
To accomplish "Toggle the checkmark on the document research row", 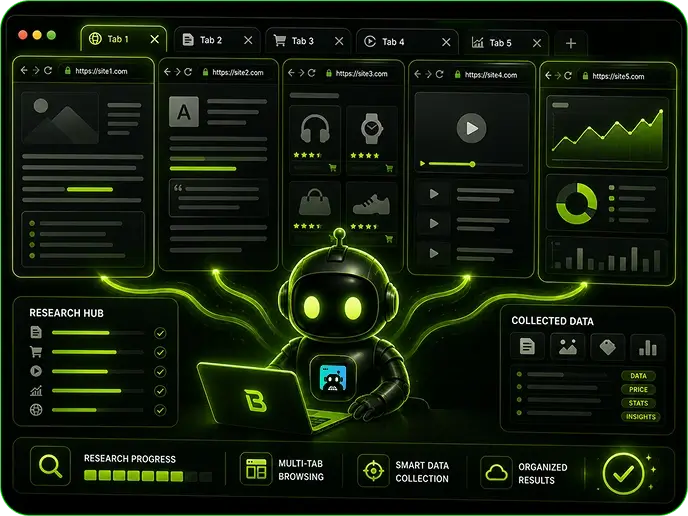I will [x=160, y=333].
